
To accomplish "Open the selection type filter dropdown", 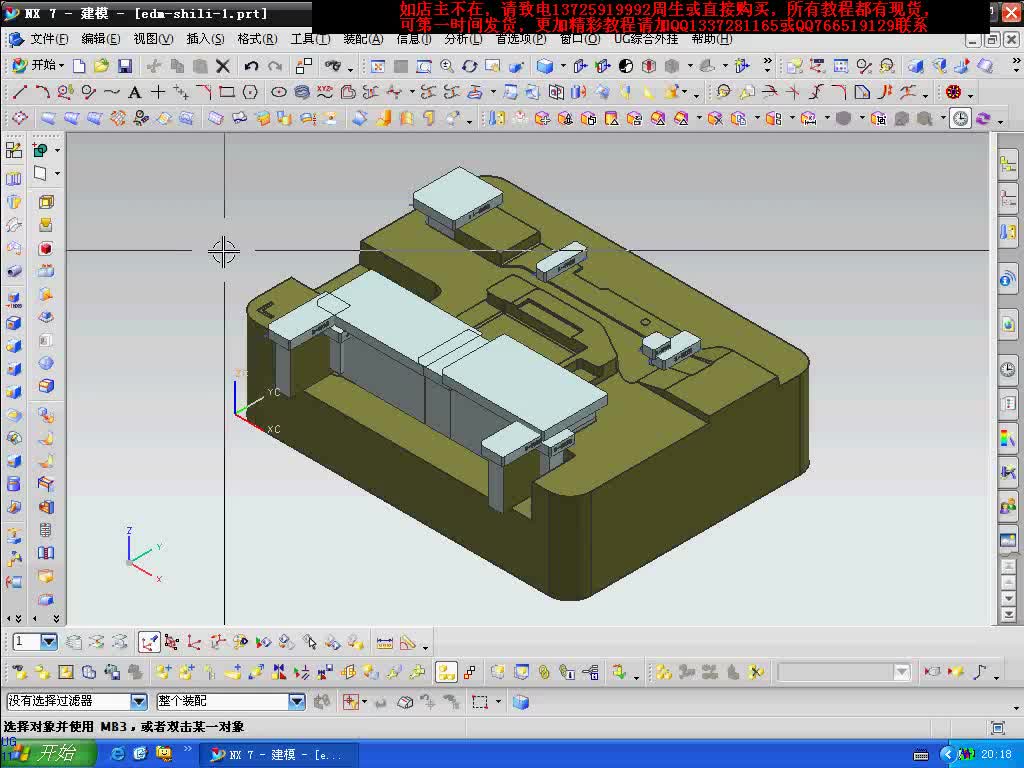I will tap(138, 702).
